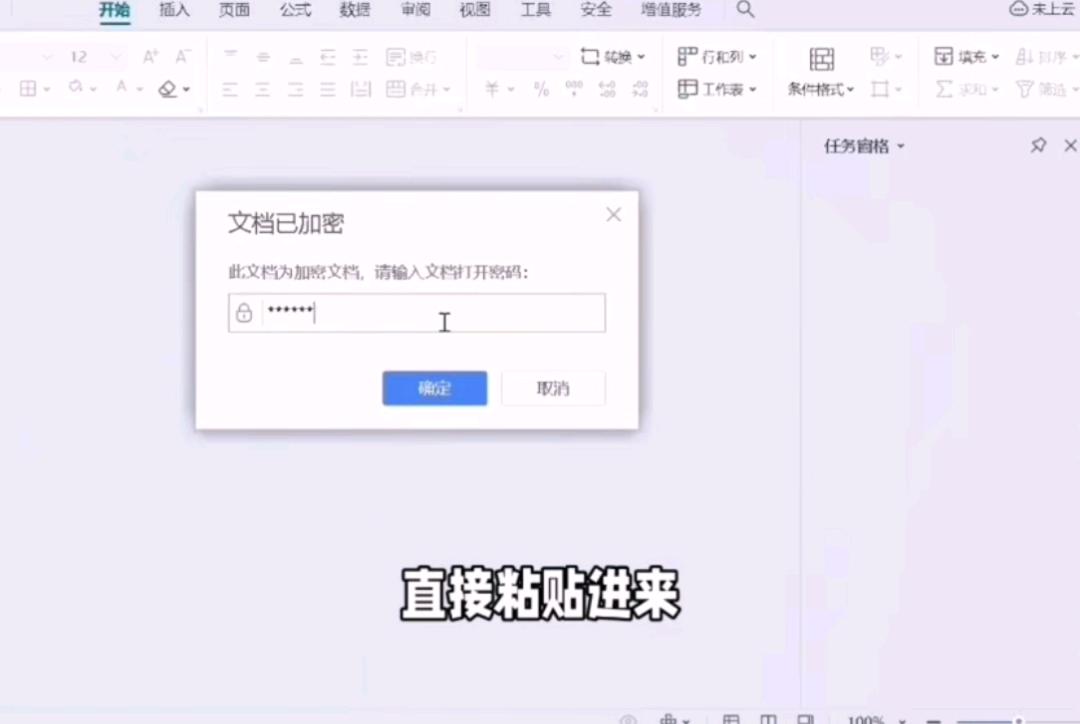Open the 求和 sum dropdown

click(x=966, y=89)
